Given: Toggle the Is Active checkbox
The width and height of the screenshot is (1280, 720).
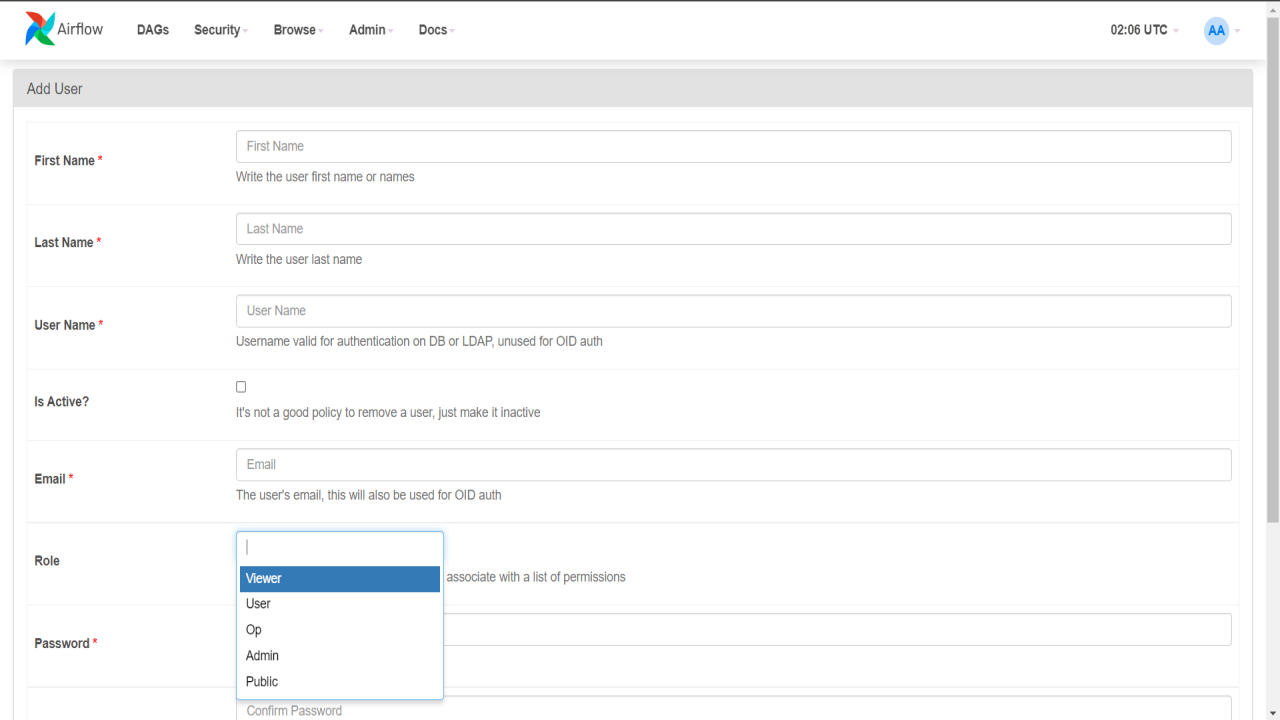Looking at the screenshot, I should [x=241, y=387].
